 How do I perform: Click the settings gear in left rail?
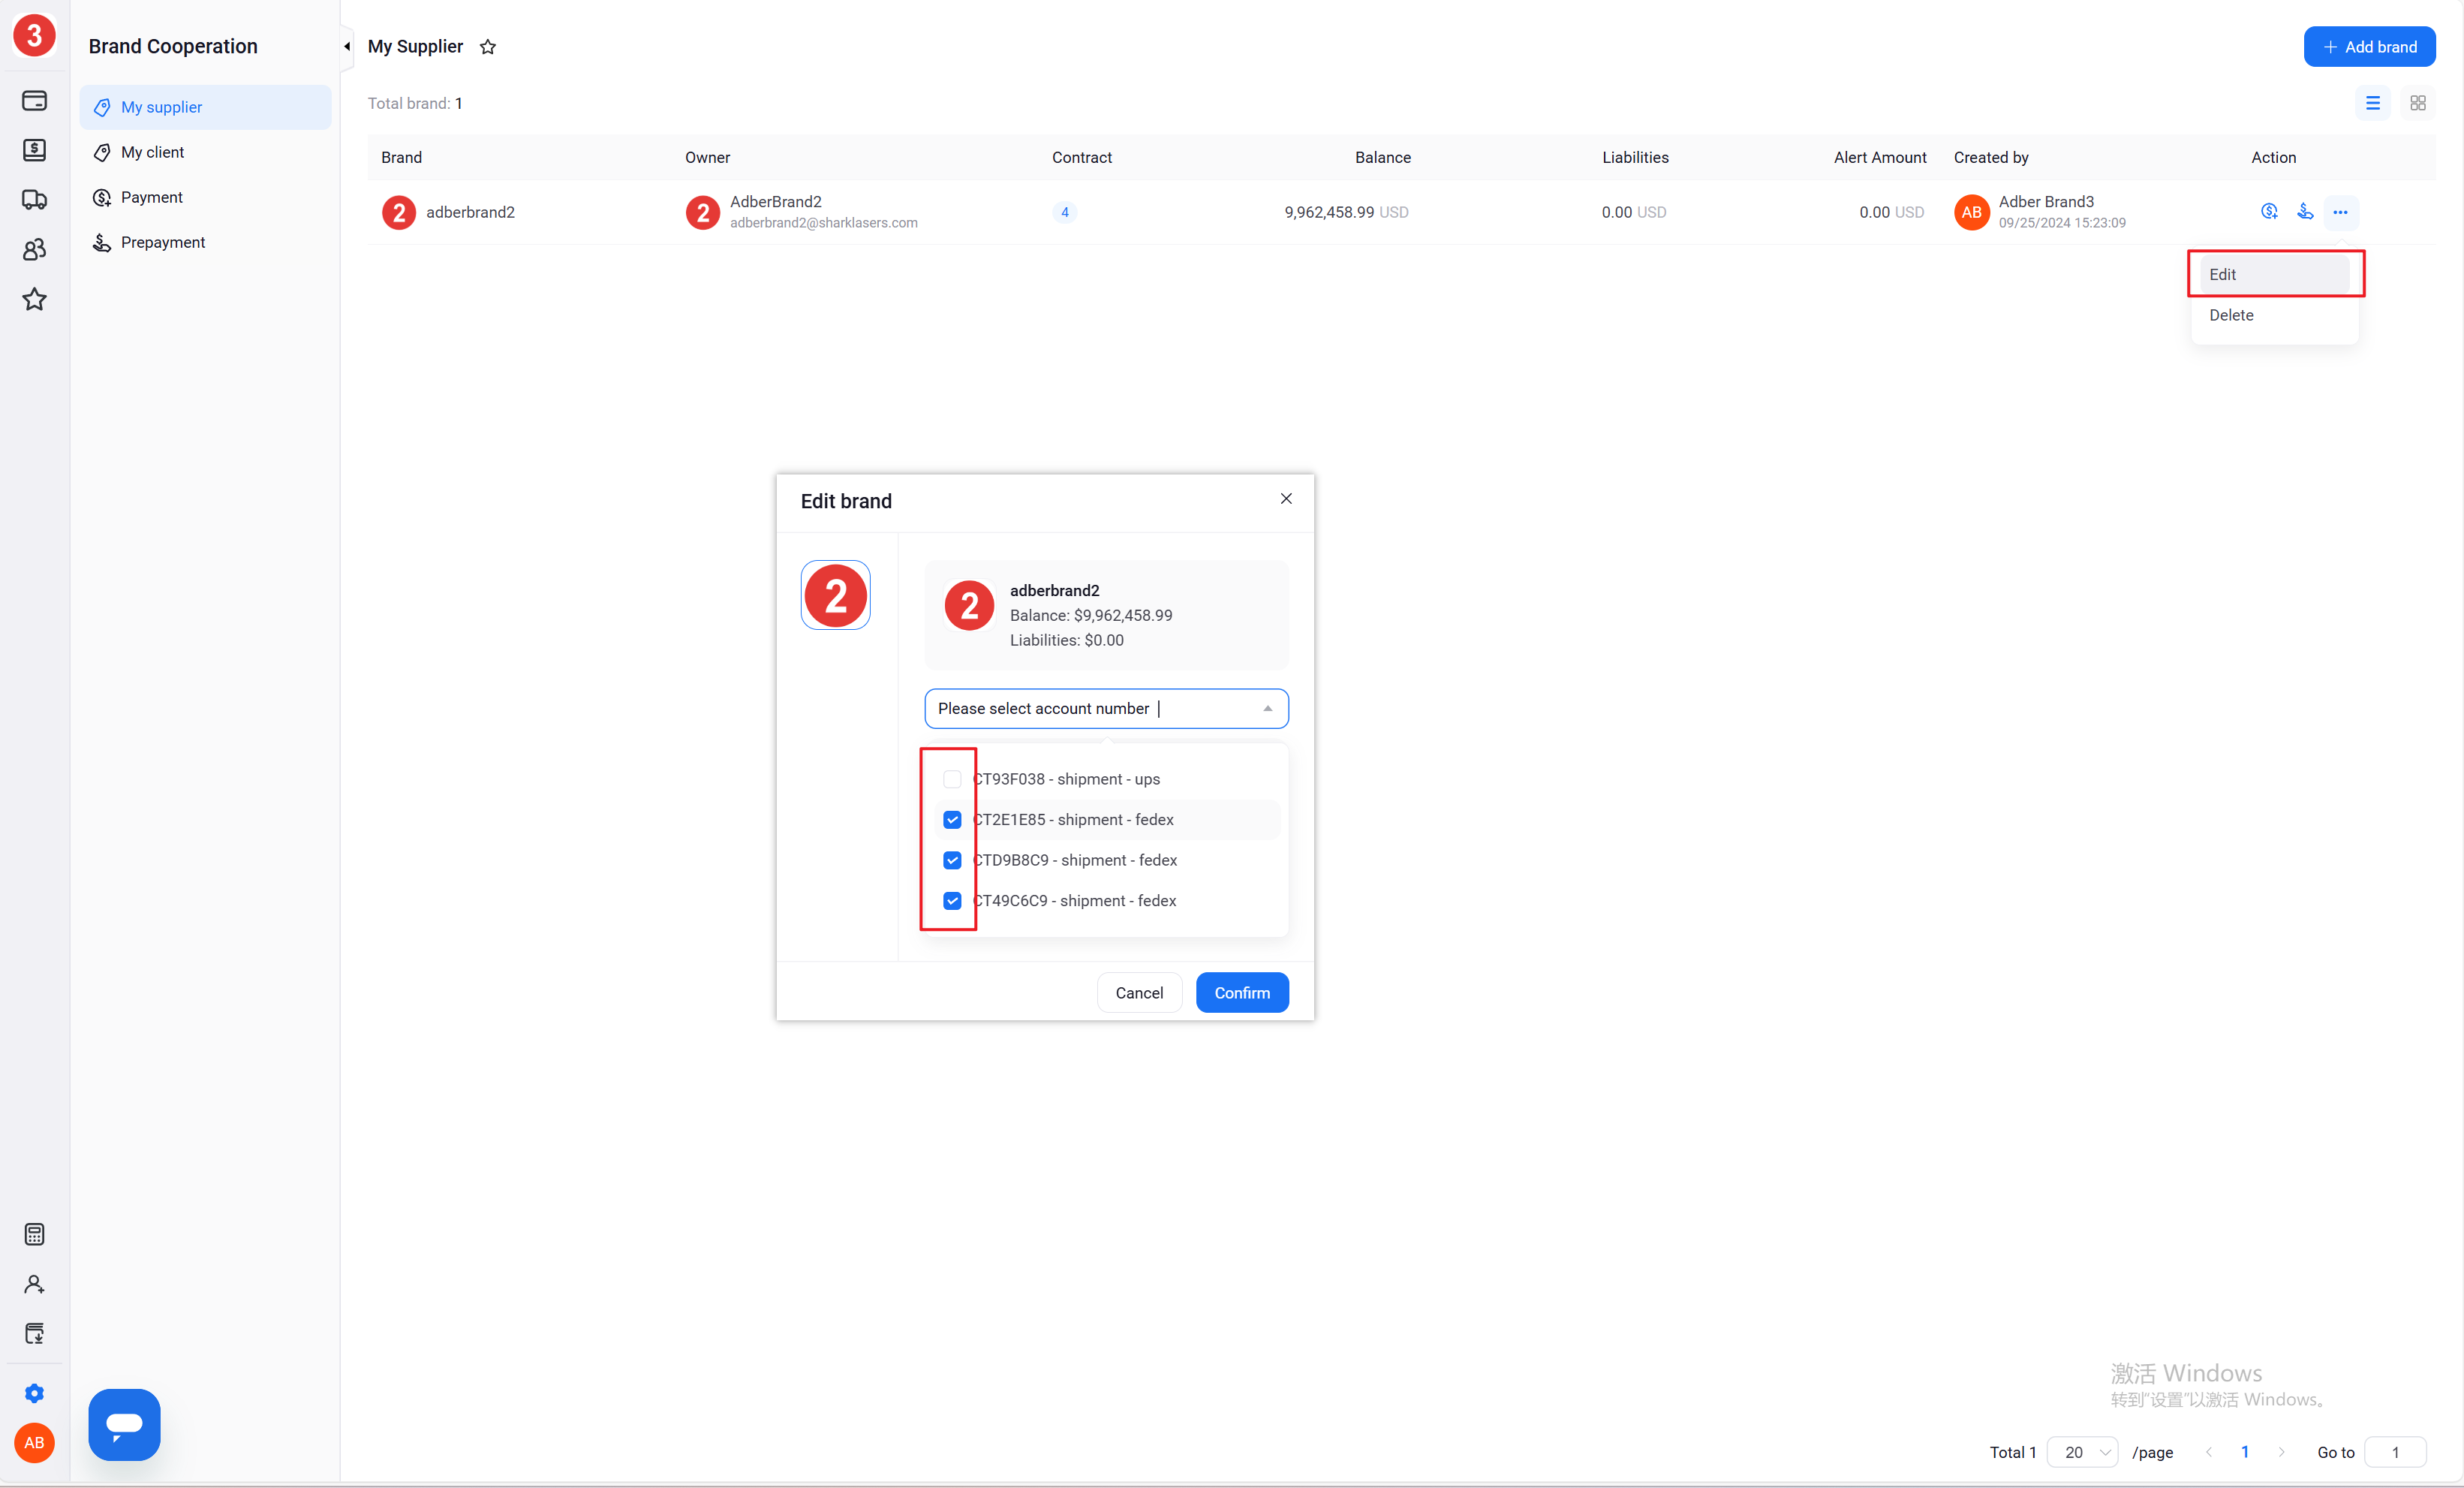(34, 1393)
